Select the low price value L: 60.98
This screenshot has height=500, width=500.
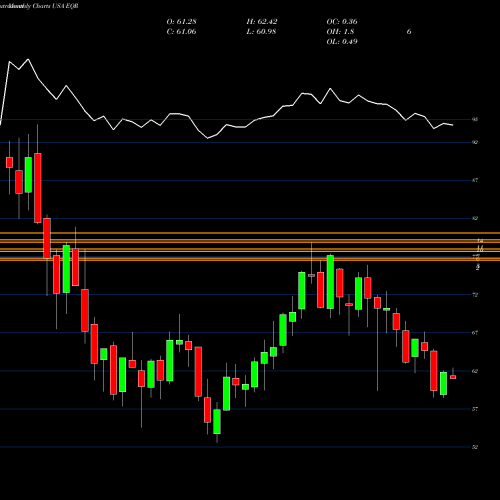tap(261, 32)
